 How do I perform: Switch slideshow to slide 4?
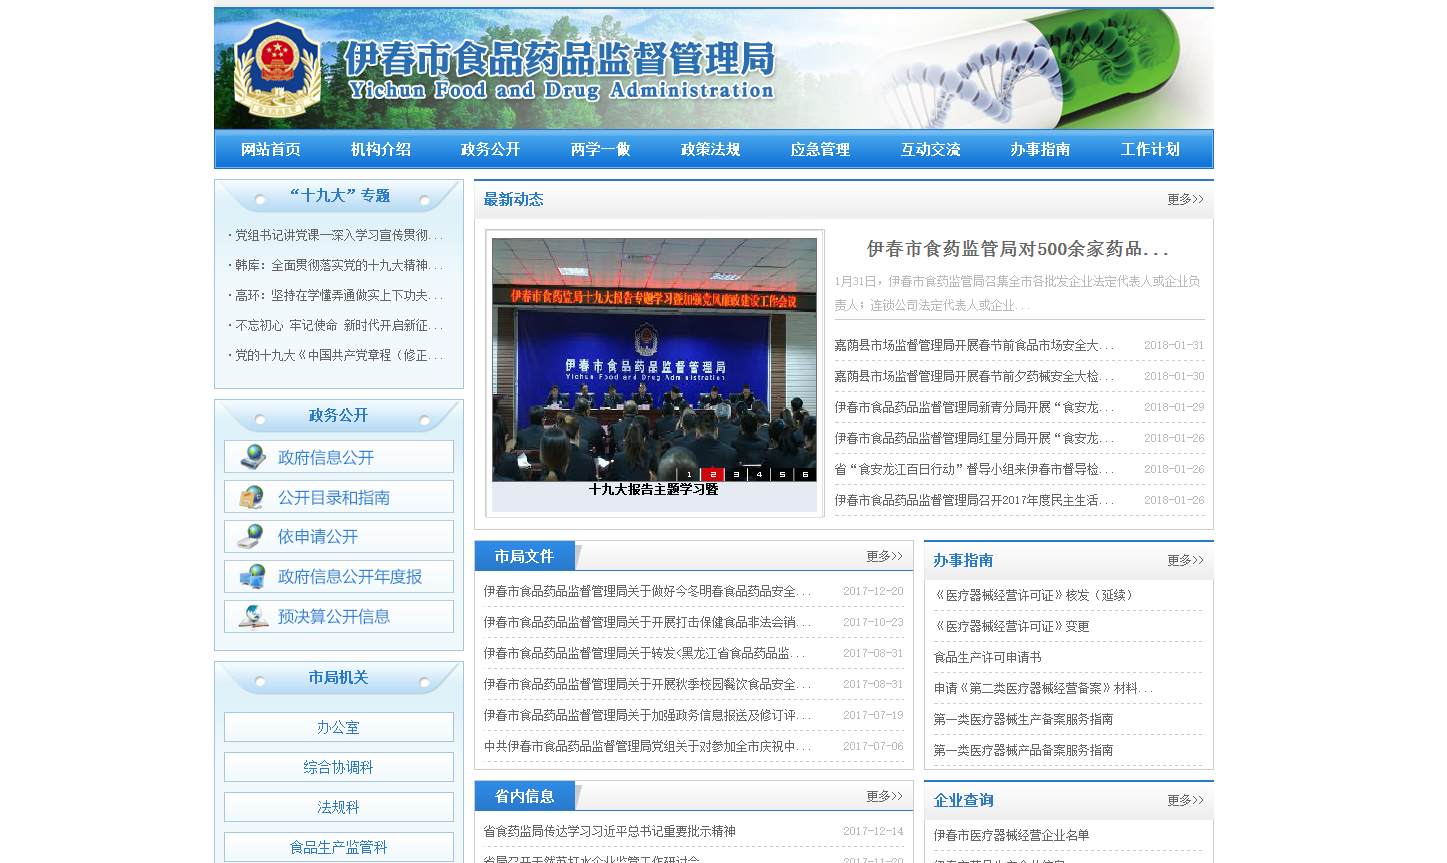coord(759,474)
